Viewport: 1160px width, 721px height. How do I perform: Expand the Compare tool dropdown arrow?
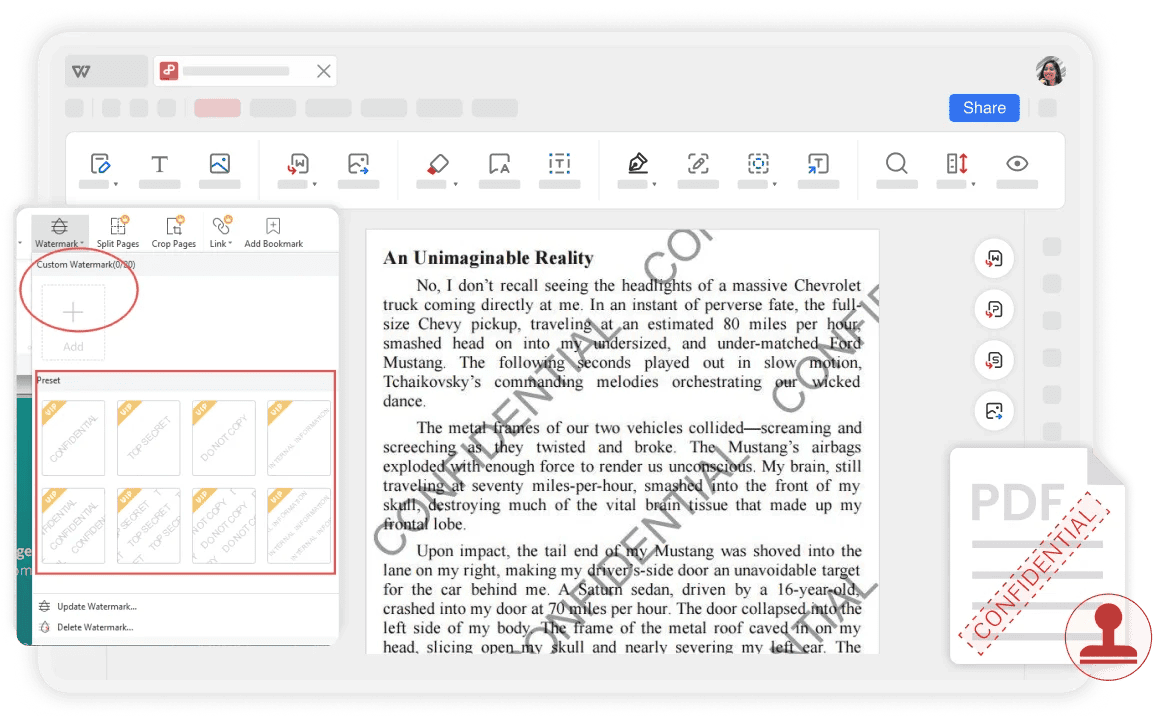tap(973, 184)
